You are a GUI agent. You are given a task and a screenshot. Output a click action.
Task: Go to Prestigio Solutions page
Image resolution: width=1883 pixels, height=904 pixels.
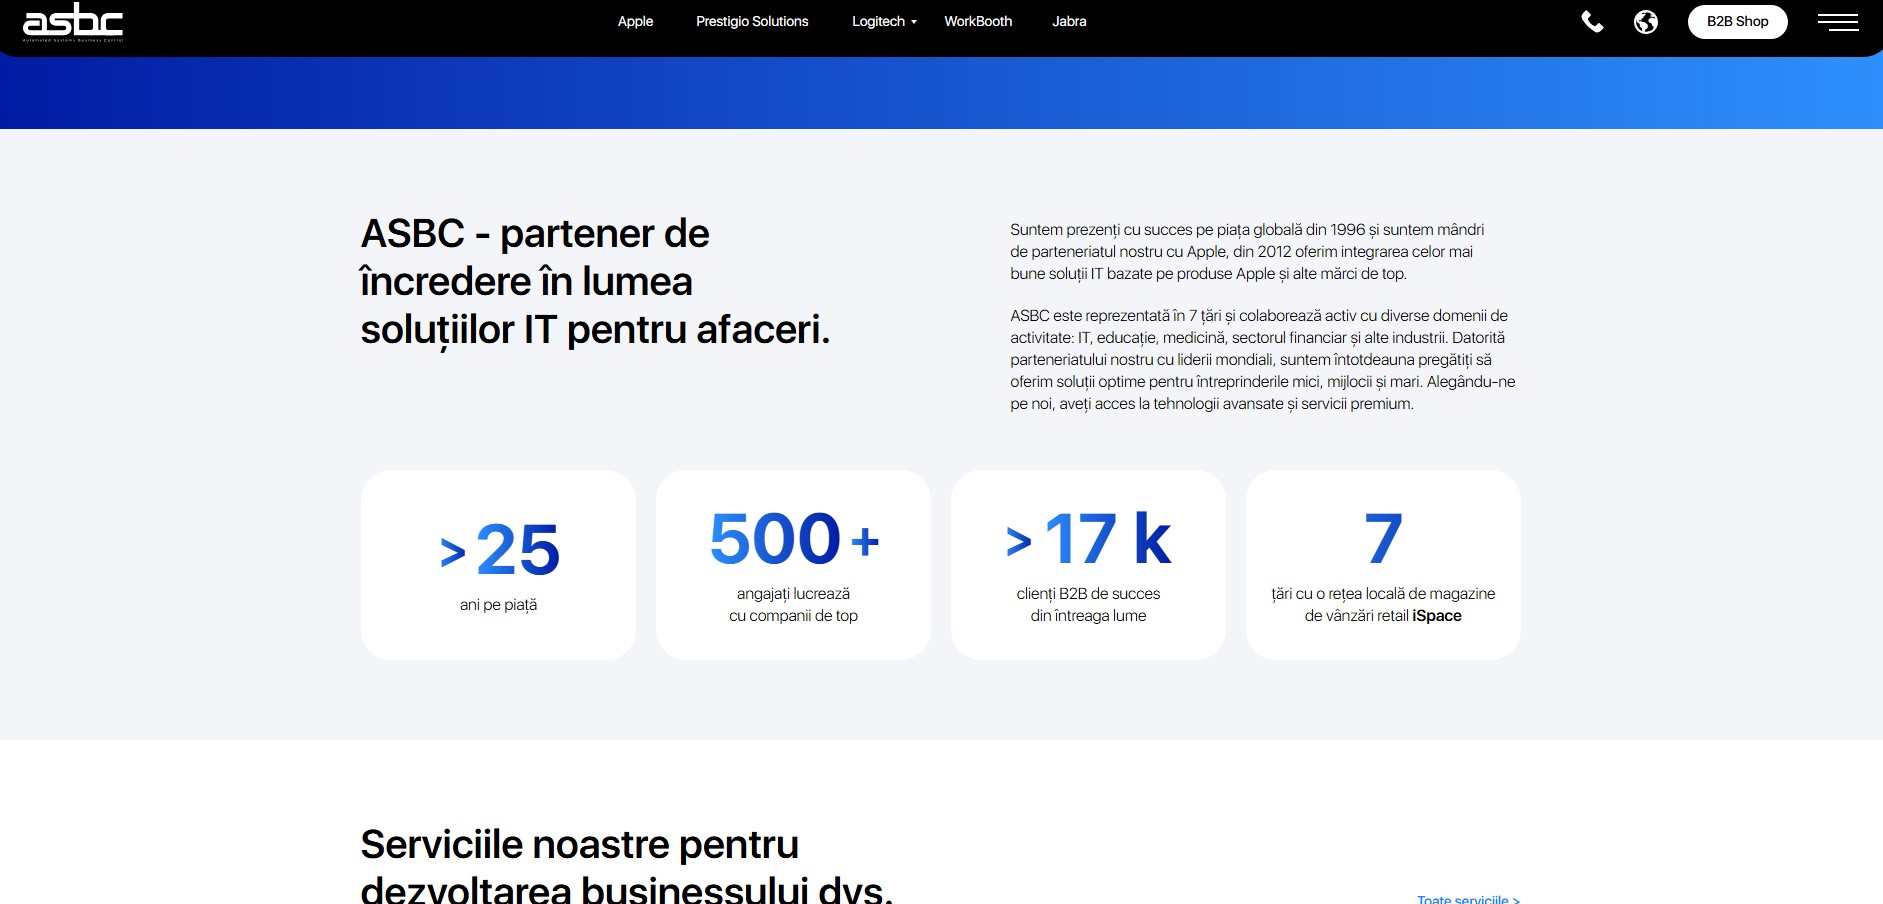[752, 21]
